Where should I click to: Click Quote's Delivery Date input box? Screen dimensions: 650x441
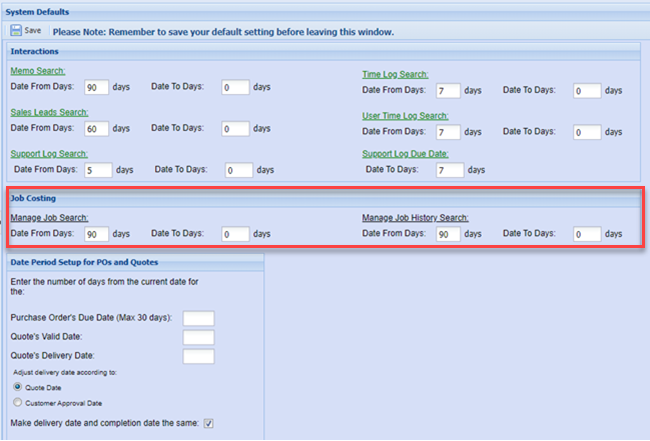click(199, 356)
